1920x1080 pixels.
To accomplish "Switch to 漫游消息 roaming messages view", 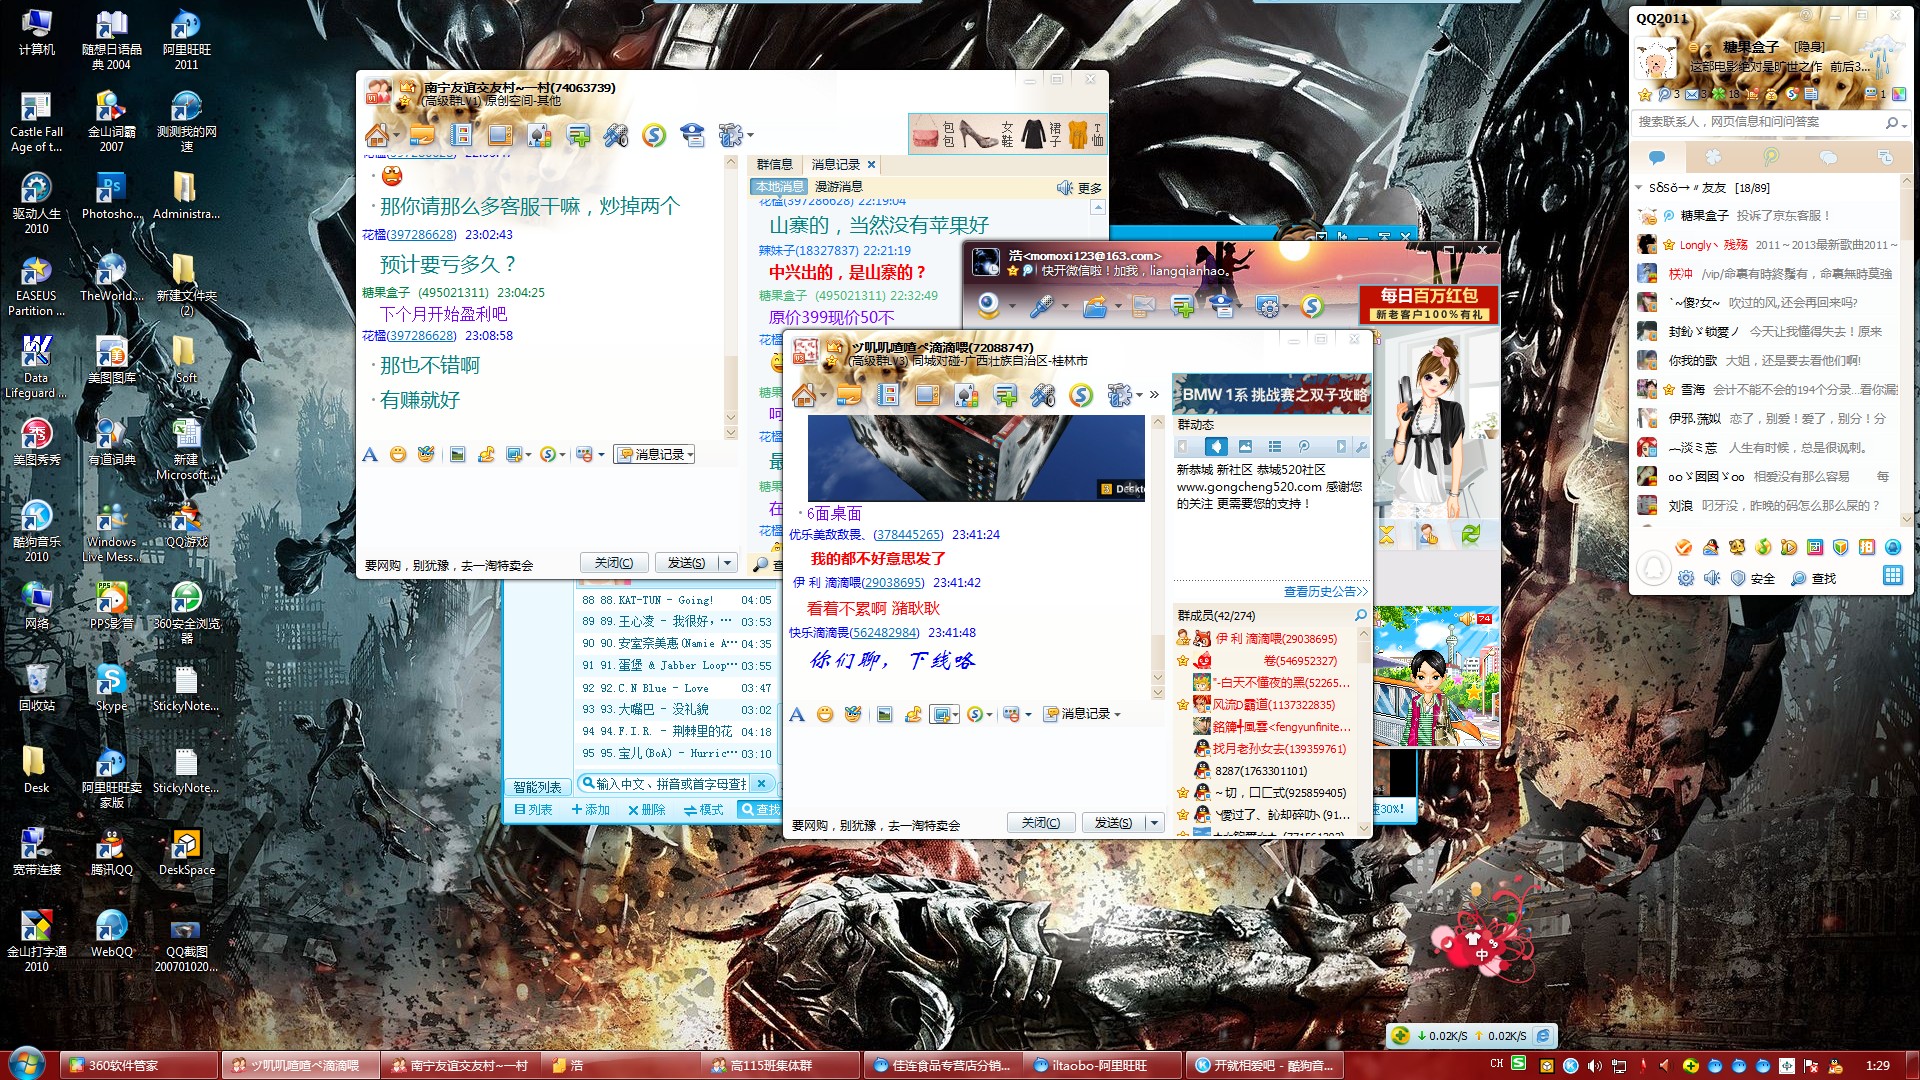I will click(x=838, y=187).
